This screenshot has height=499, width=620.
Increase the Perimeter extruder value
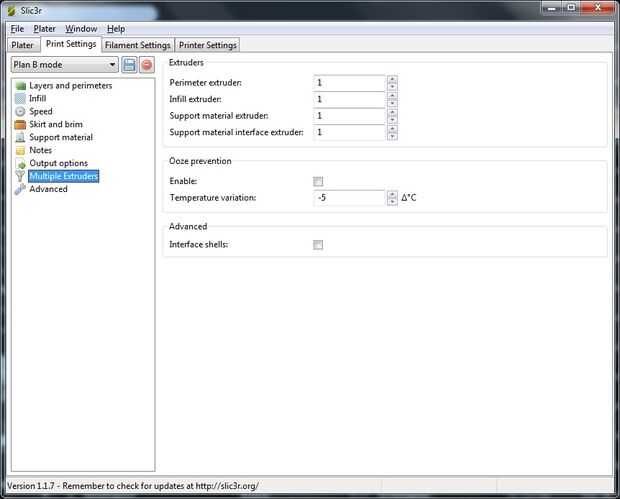point(392,79)
